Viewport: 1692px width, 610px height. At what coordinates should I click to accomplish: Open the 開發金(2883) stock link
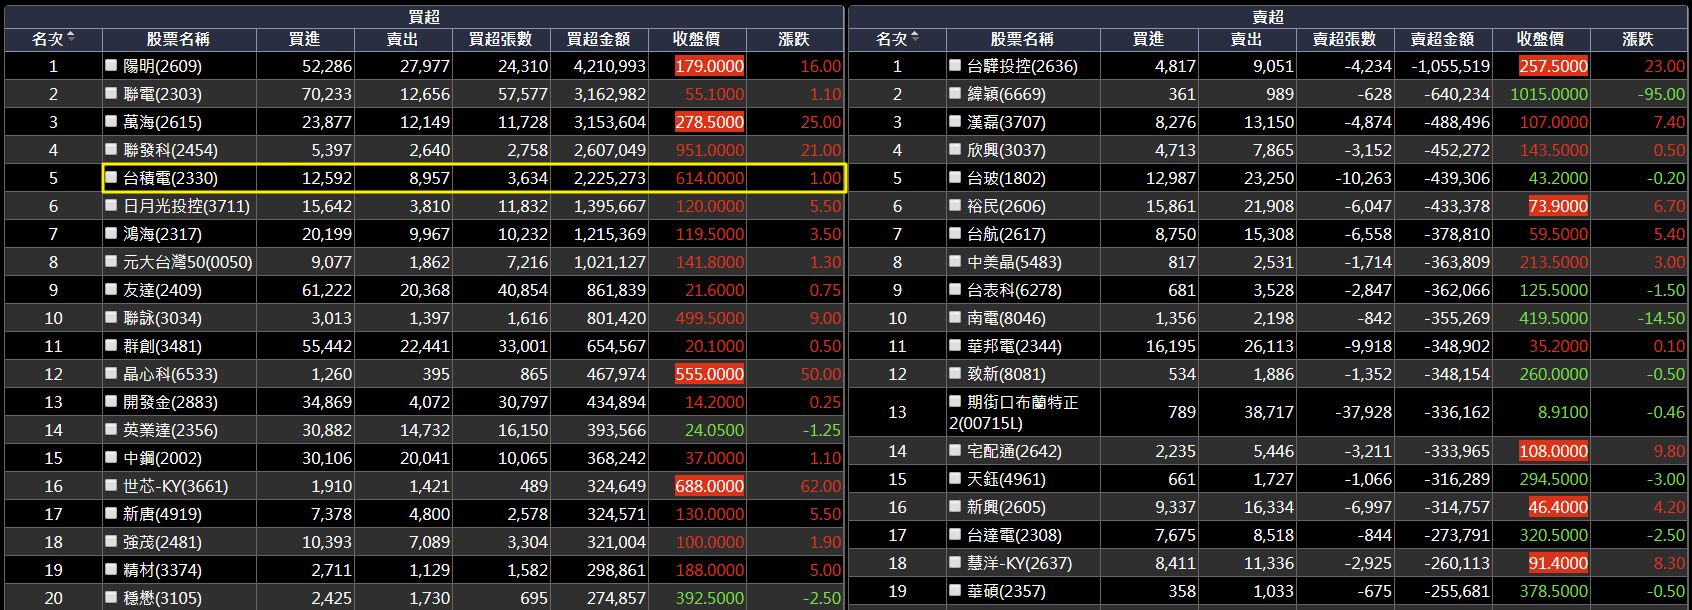[170, 402]
